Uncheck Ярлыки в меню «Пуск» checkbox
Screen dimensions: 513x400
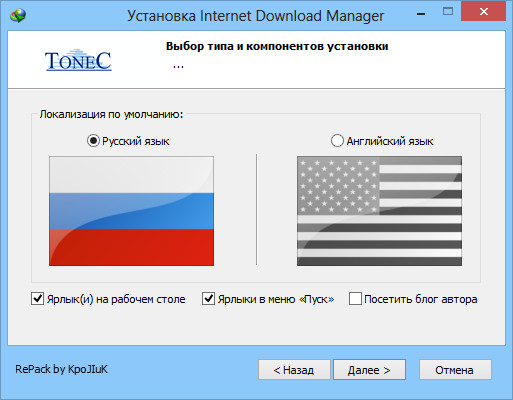click(208, 299)
